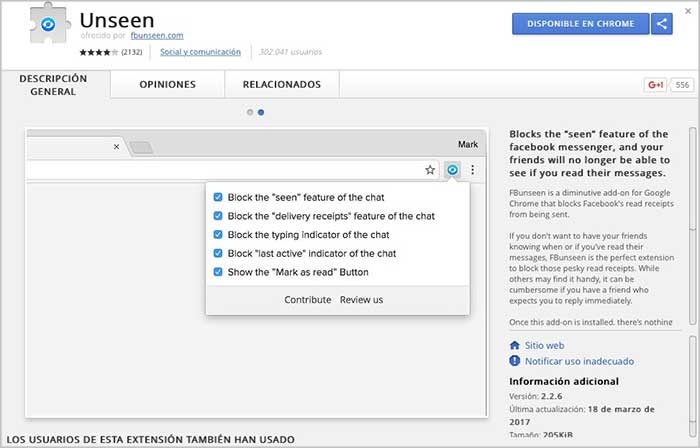This screenshot has width=700, height=448.
Task: Click the (2132) ratings count
Action: (x=132, y=52)
